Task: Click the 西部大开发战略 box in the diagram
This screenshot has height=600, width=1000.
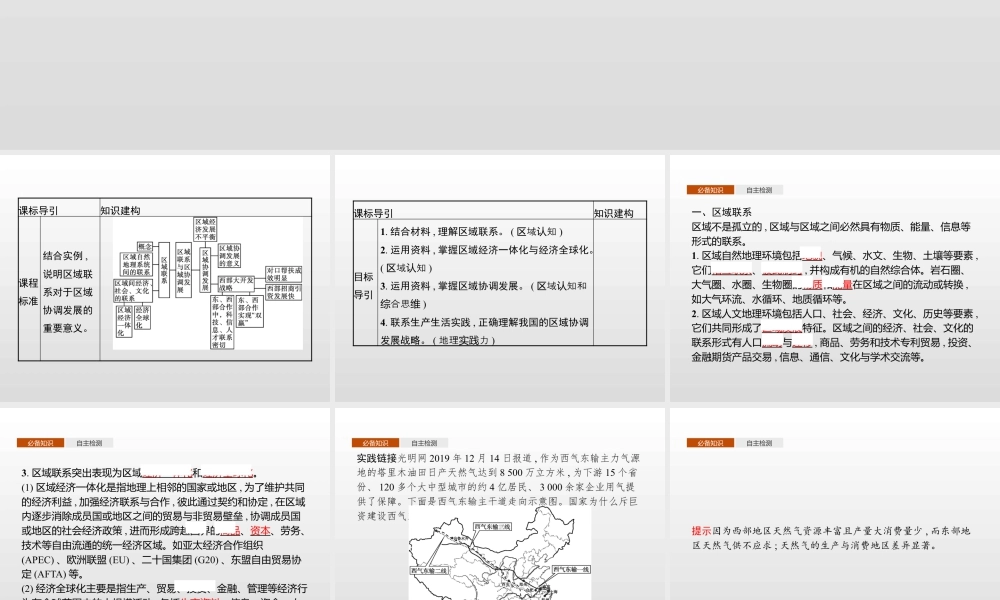Action: pos(236,284)
